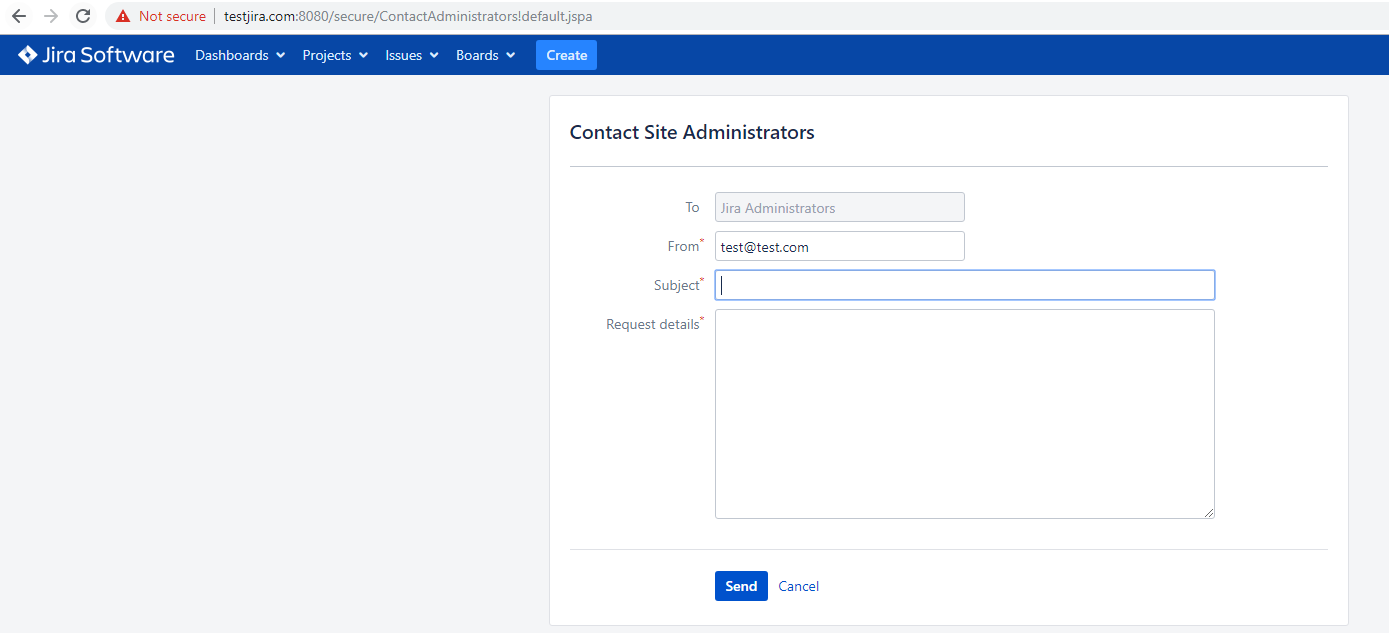Focus the Subject text field

click(964, 285)
